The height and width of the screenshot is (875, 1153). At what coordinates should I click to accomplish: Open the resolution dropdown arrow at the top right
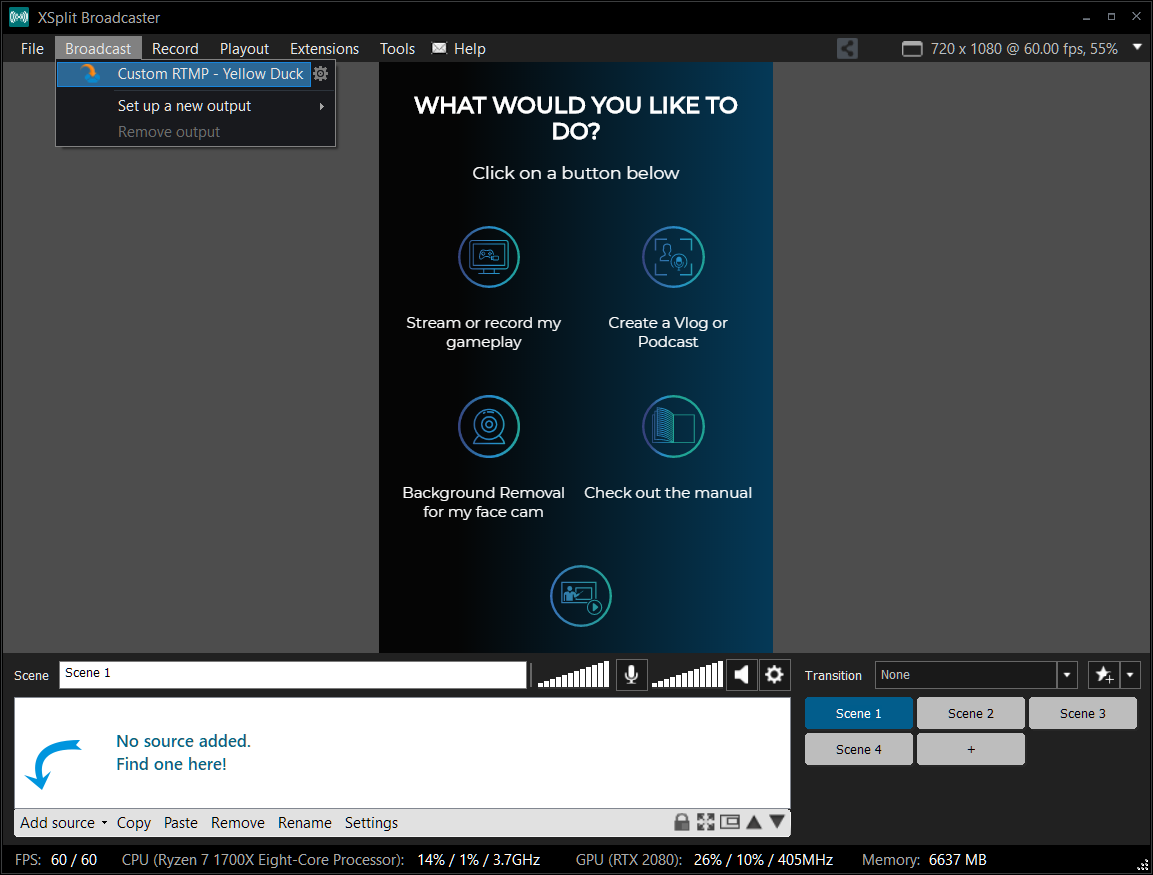[1137, 47]
